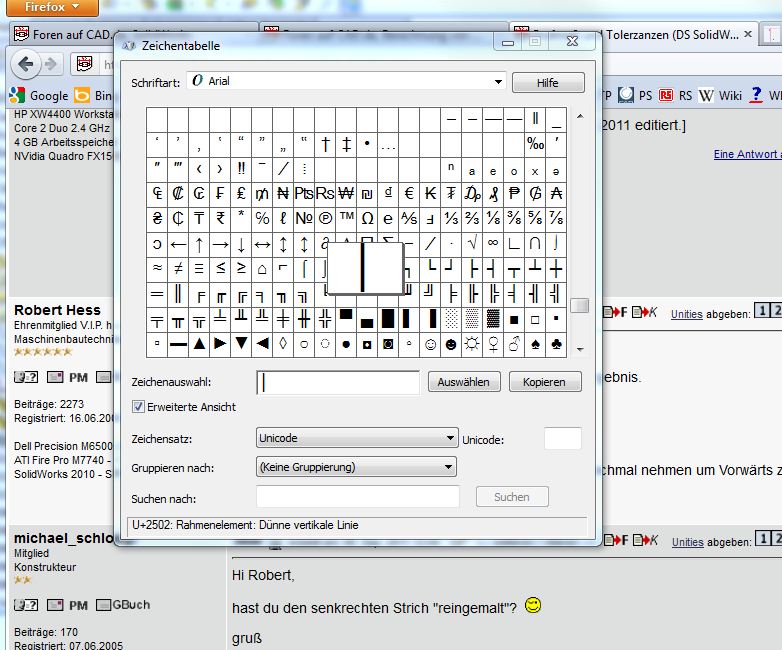
Task: Pick the sun symbol character
Action: coord(472,345)
